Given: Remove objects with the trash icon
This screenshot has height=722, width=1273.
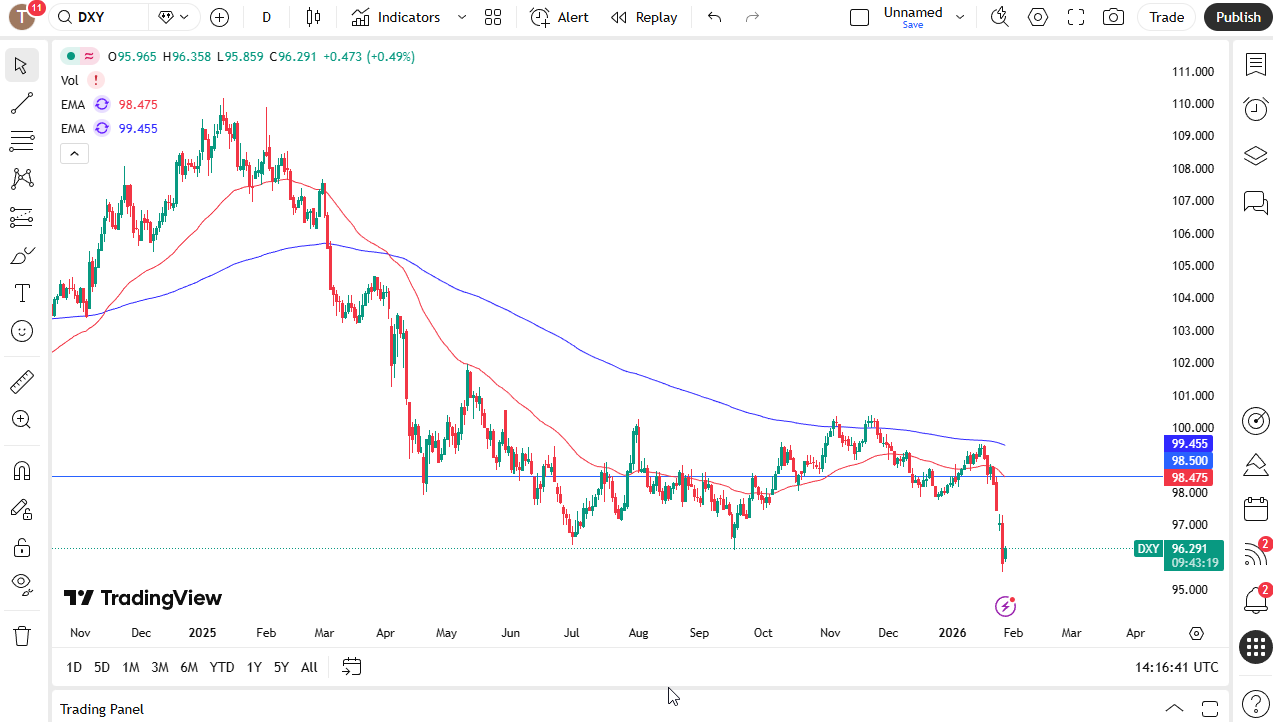Looking at the screenshot, I should (x=21, y=636).
